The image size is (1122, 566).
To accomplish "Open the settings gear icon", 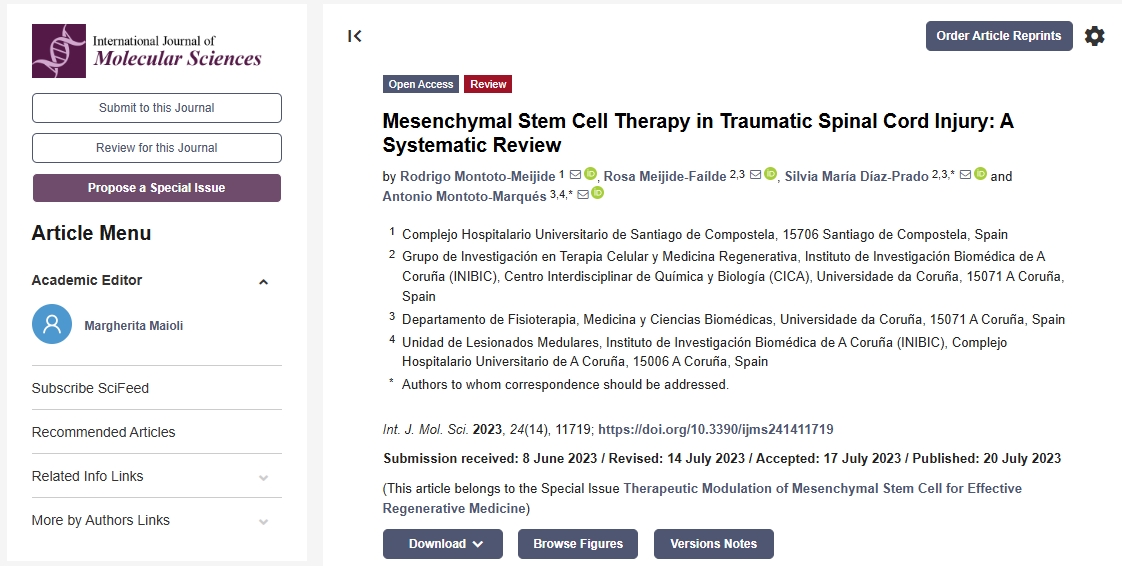I will pos(1095,36).
